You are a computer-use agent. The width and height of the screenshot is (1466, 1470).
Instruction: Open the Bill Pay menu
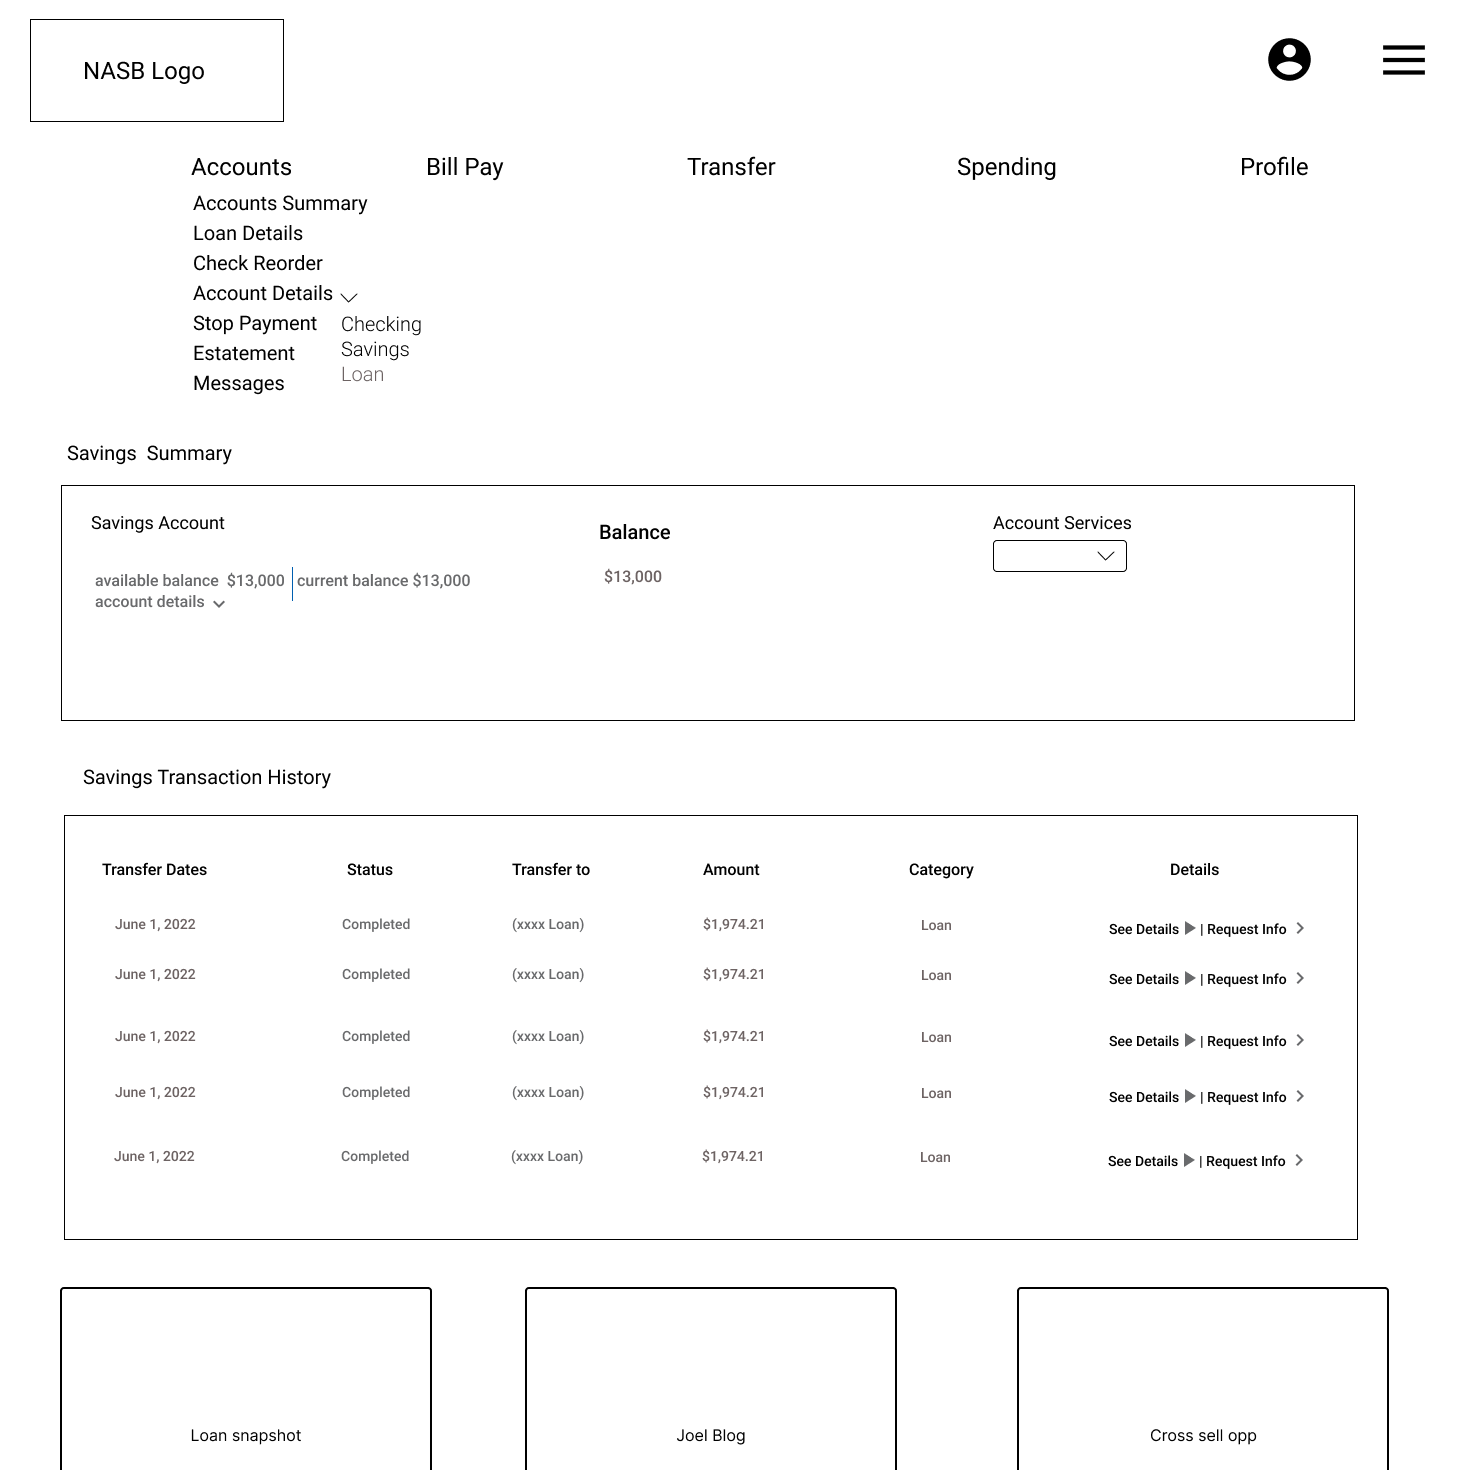point(464,167)
